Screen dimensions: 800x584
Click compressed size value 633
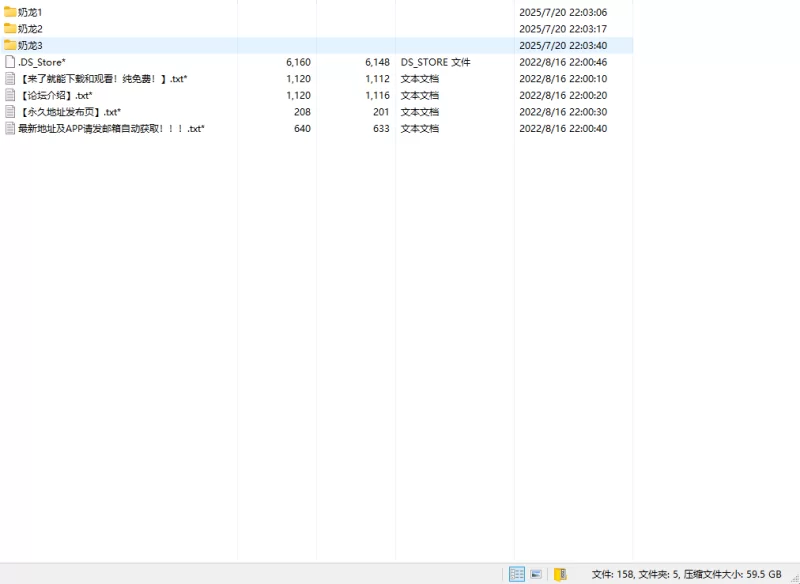pos(381,129)
